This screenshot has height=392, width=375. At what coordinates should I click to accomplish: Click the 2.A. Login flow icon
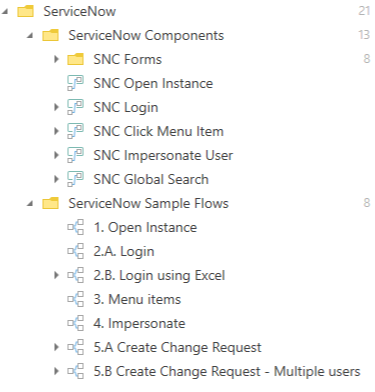[76, 251]
